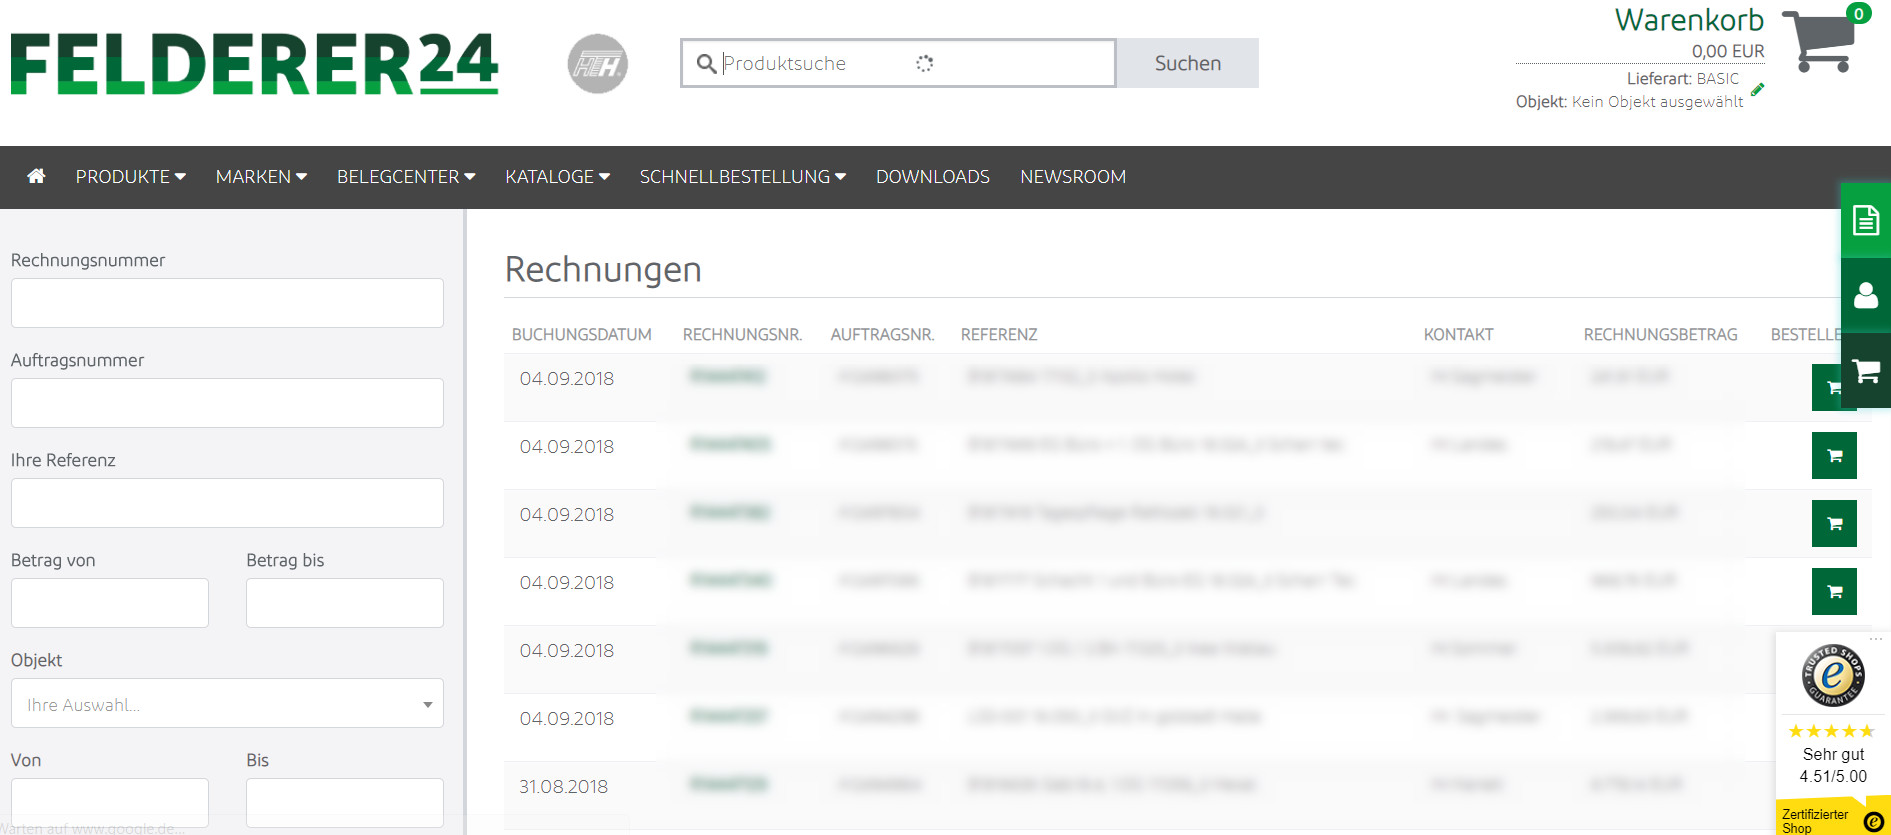Click the green pencil edit icon beside Objekt
This screenshot has height=835, width=1891.
(1758, 89)
